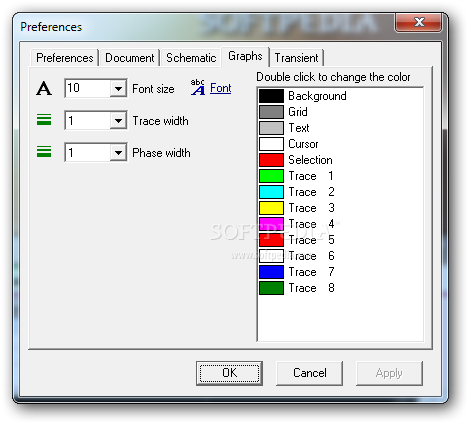Click the 'Trace 8' label text
This screenshot has height=424, width=469.
pyautogui.click(x=311, y=288)
